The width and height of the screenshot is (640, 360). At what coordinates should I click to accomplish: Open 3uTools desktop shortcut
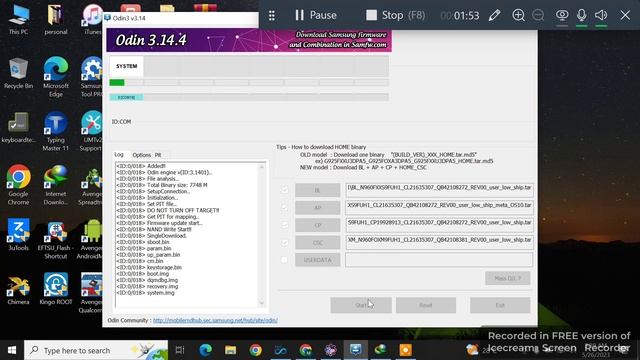(x=18, y=235)
